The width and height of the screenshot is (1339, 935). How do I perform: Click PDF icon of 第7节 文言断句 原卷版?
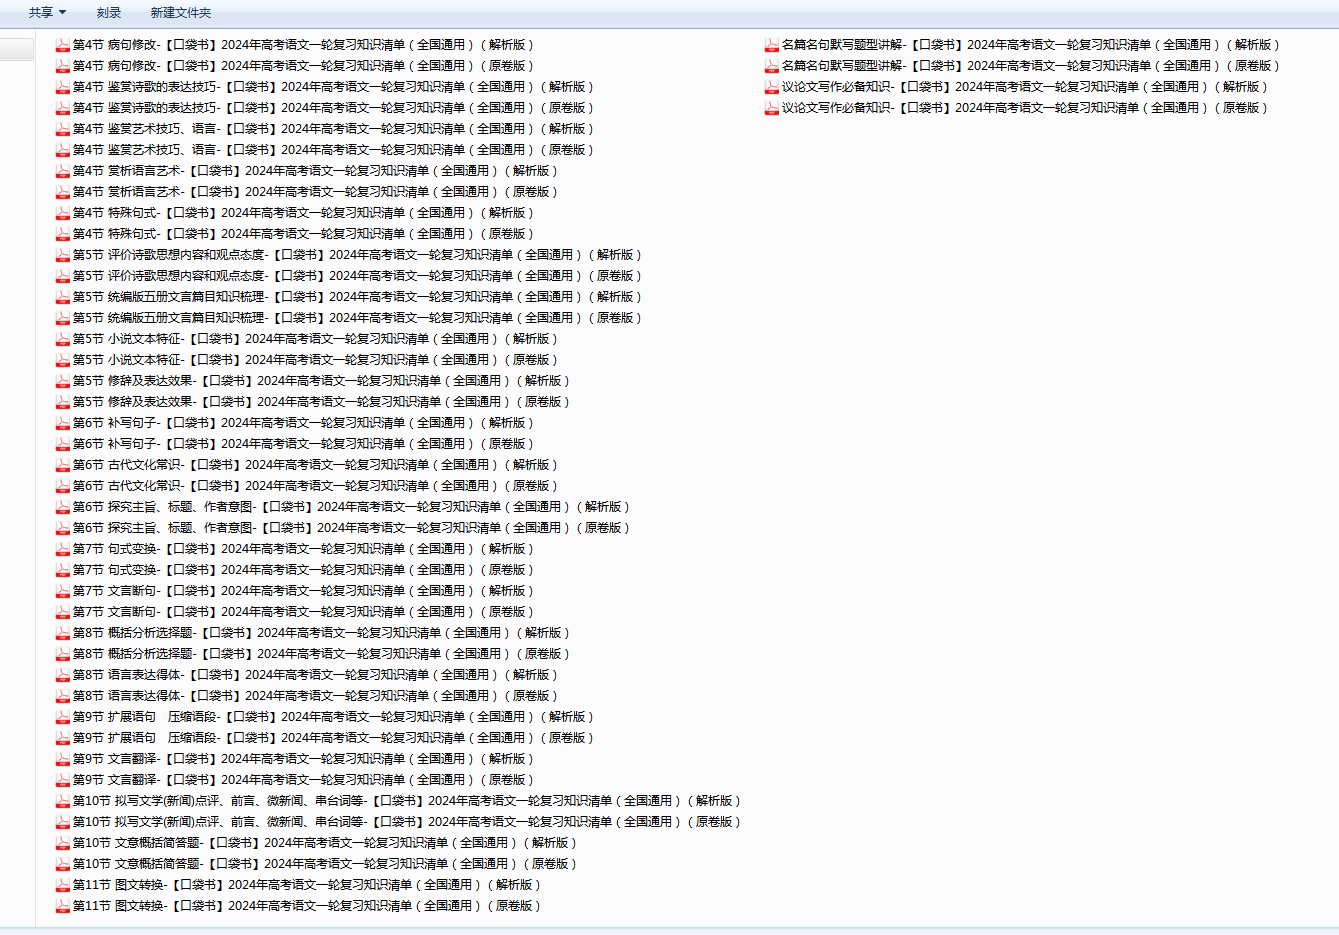(62, 612)
